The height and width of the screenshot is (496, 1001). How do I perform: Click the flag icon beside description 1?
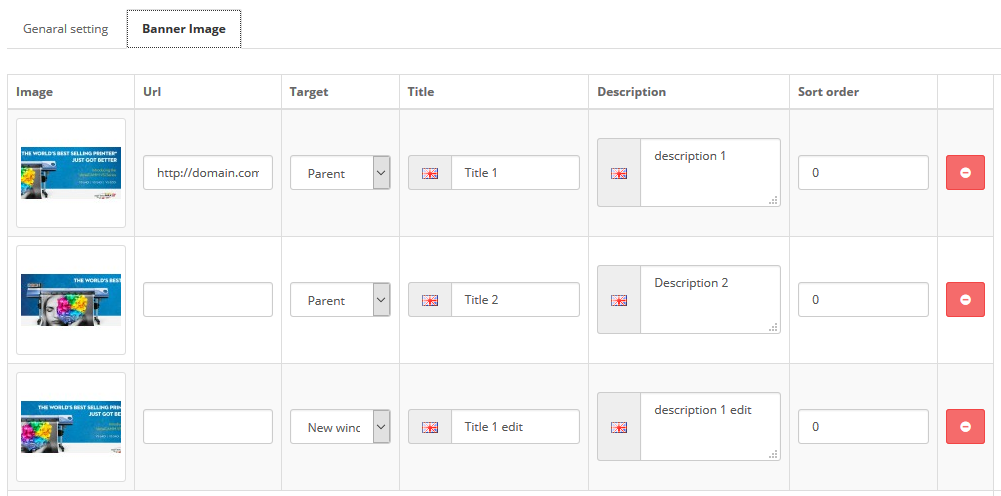(x=619, y=173)
